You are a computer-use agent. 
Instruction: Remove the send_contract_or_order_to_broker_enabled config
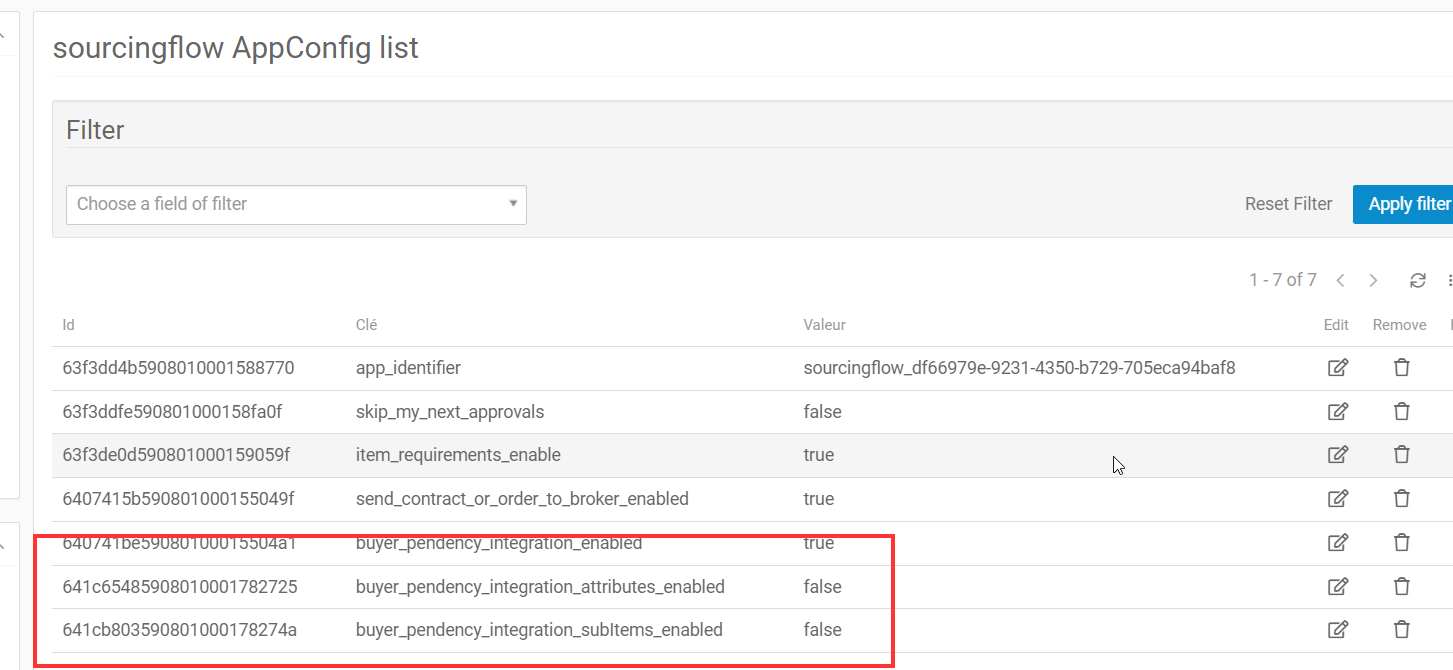tap(1401, 498)
